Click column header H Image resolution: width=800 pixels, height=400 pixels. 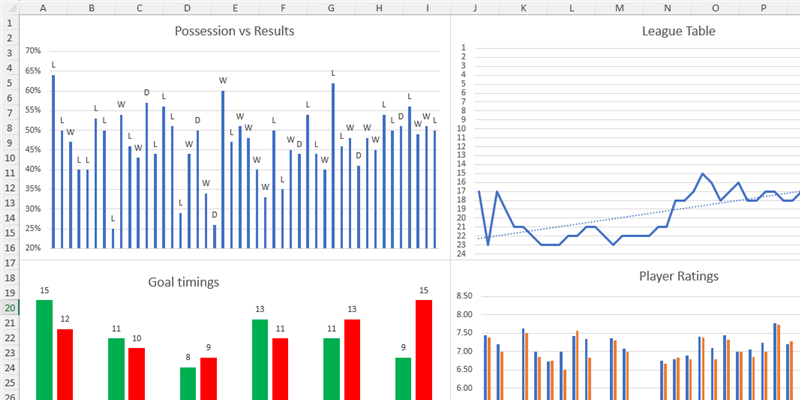point(379,8)
